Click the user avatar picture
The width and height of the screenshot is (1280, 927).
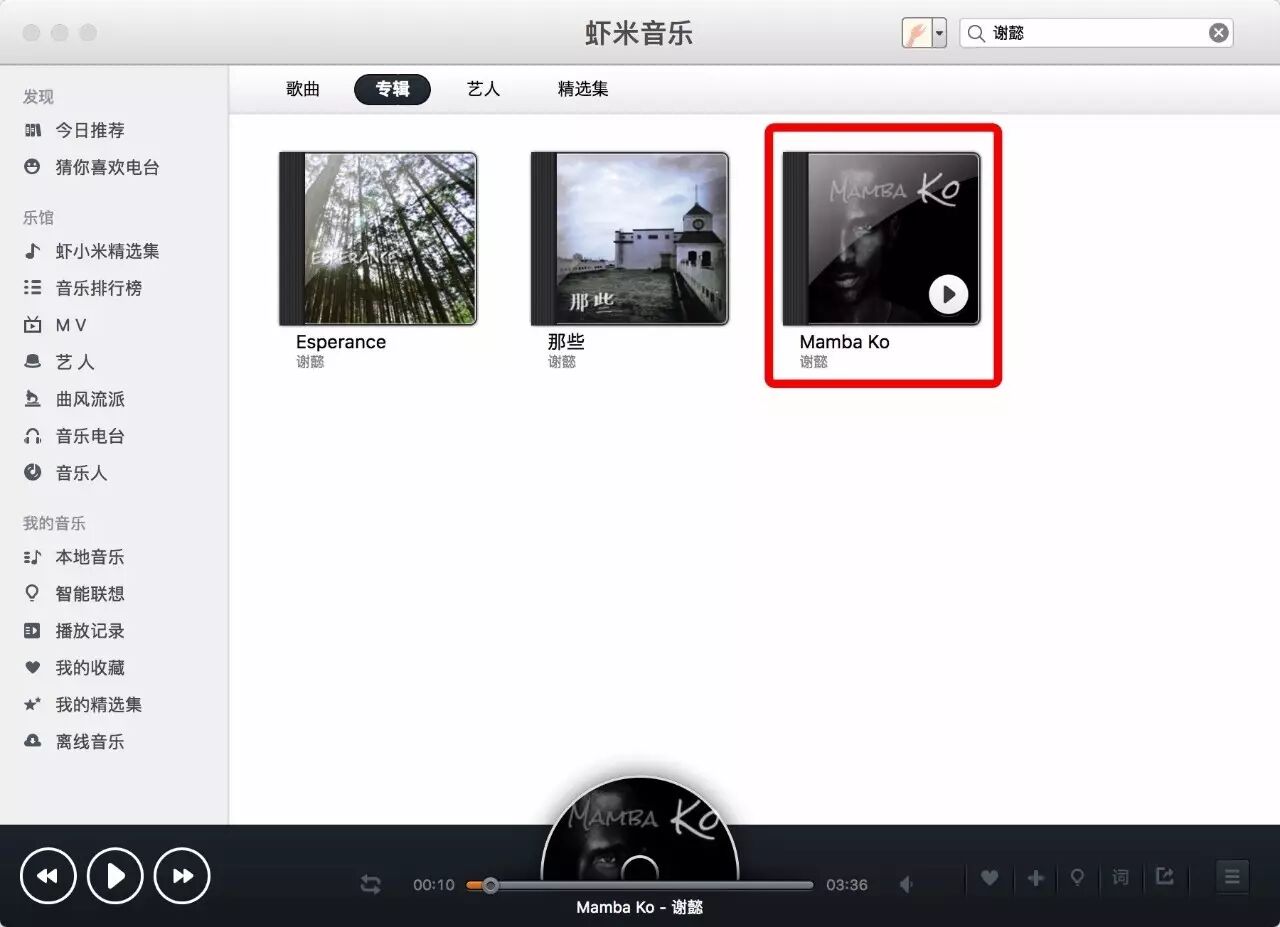coord(917,33)
